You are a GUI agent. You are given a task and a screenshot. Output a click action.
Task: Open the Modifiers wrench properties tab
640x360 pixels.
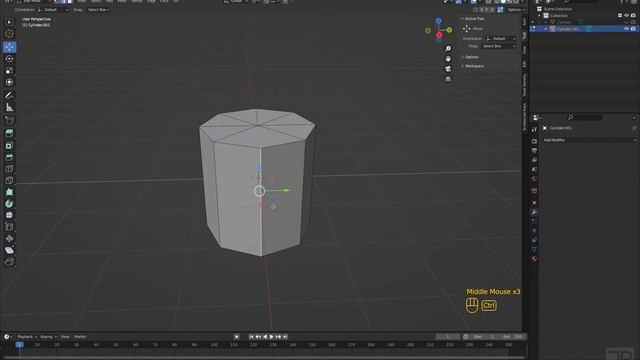(x=534, y=212)
